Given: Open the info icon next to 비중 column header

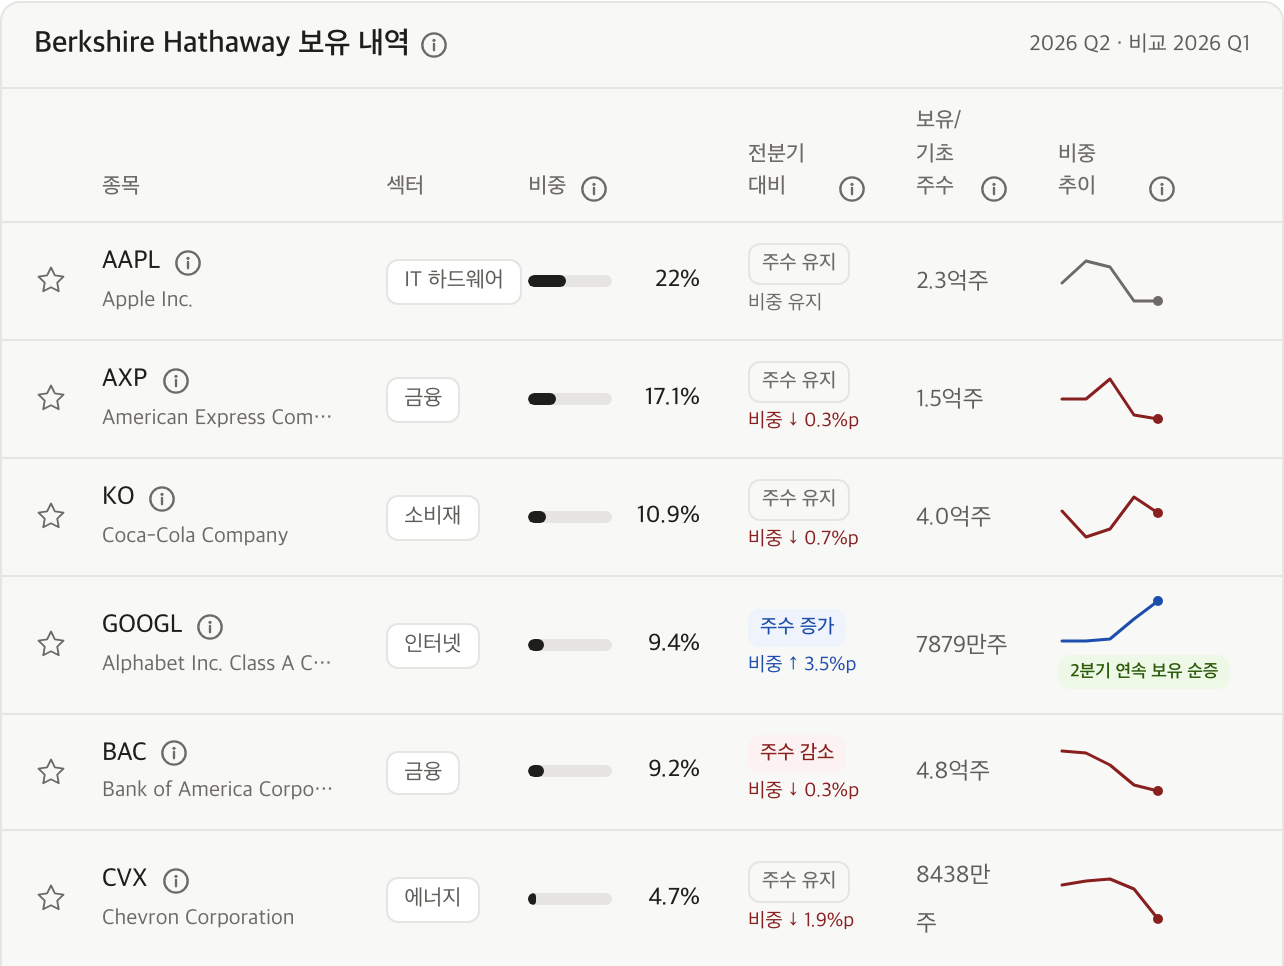Looking at the screenshot, I should 594,189.
